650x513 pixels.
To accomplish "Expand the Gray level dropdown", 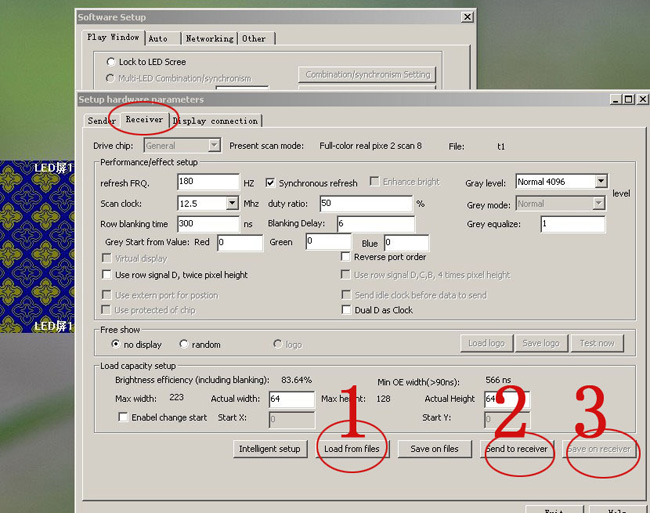I will [x=600, y=182].
